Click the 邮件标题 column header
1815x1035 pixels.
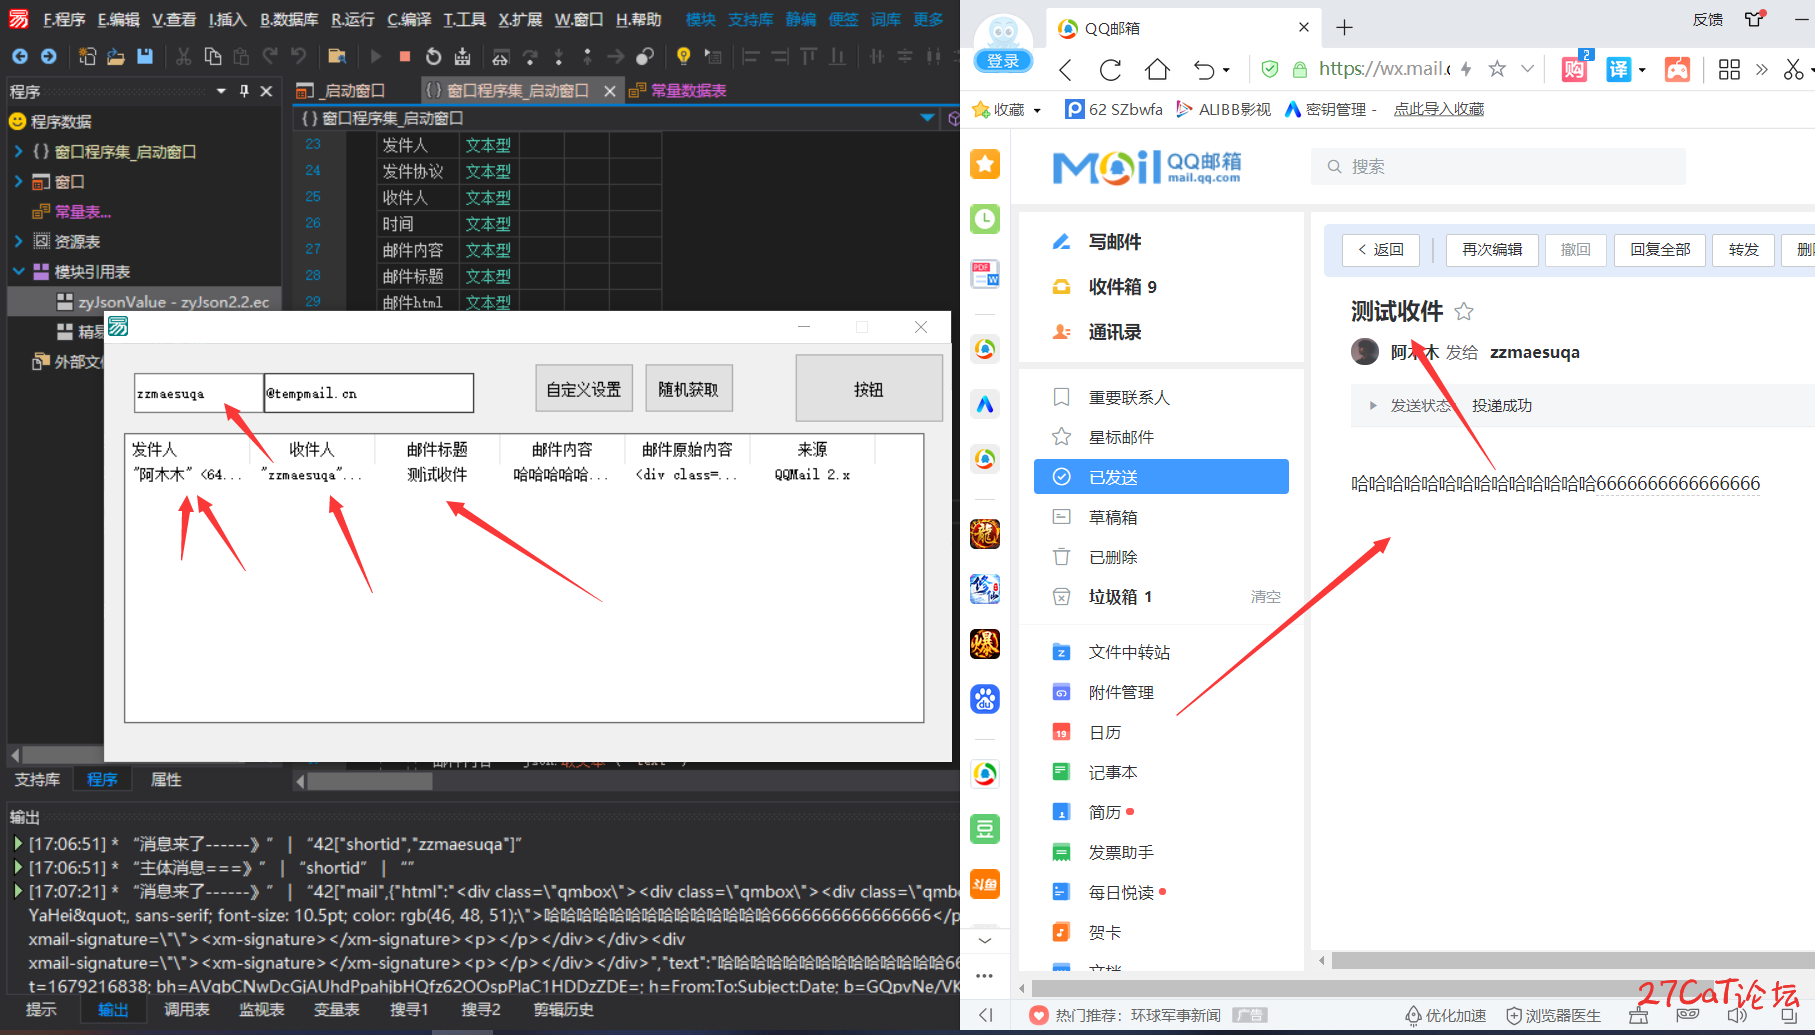[437, 450]
